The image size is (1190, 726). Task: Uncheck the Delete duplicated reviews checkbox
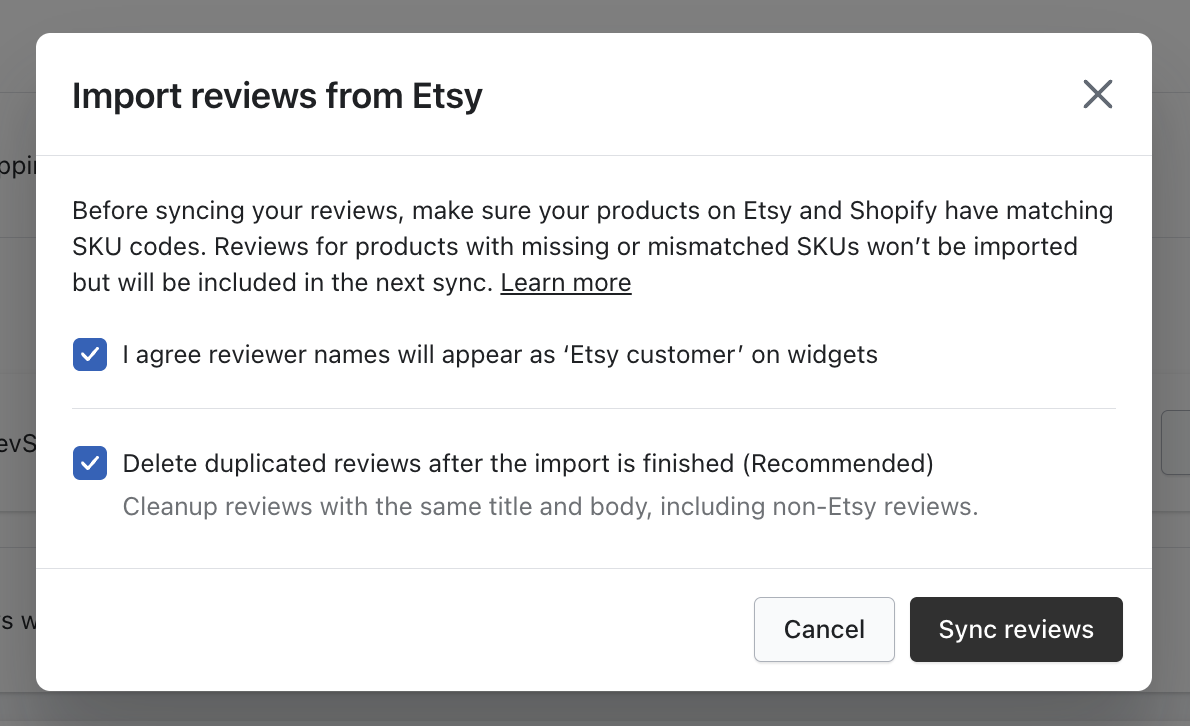coord(90,464)
